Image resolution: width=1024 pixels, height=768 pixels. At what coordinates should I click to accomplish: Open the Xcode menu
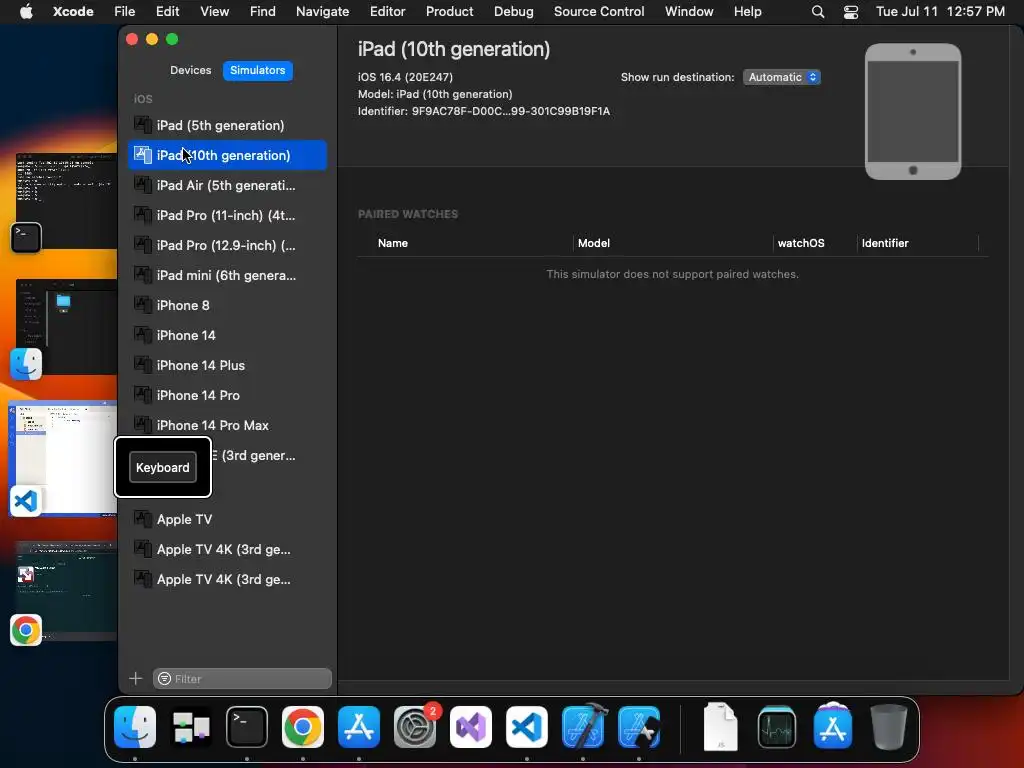pyautogui.click(x=73, y=12)
